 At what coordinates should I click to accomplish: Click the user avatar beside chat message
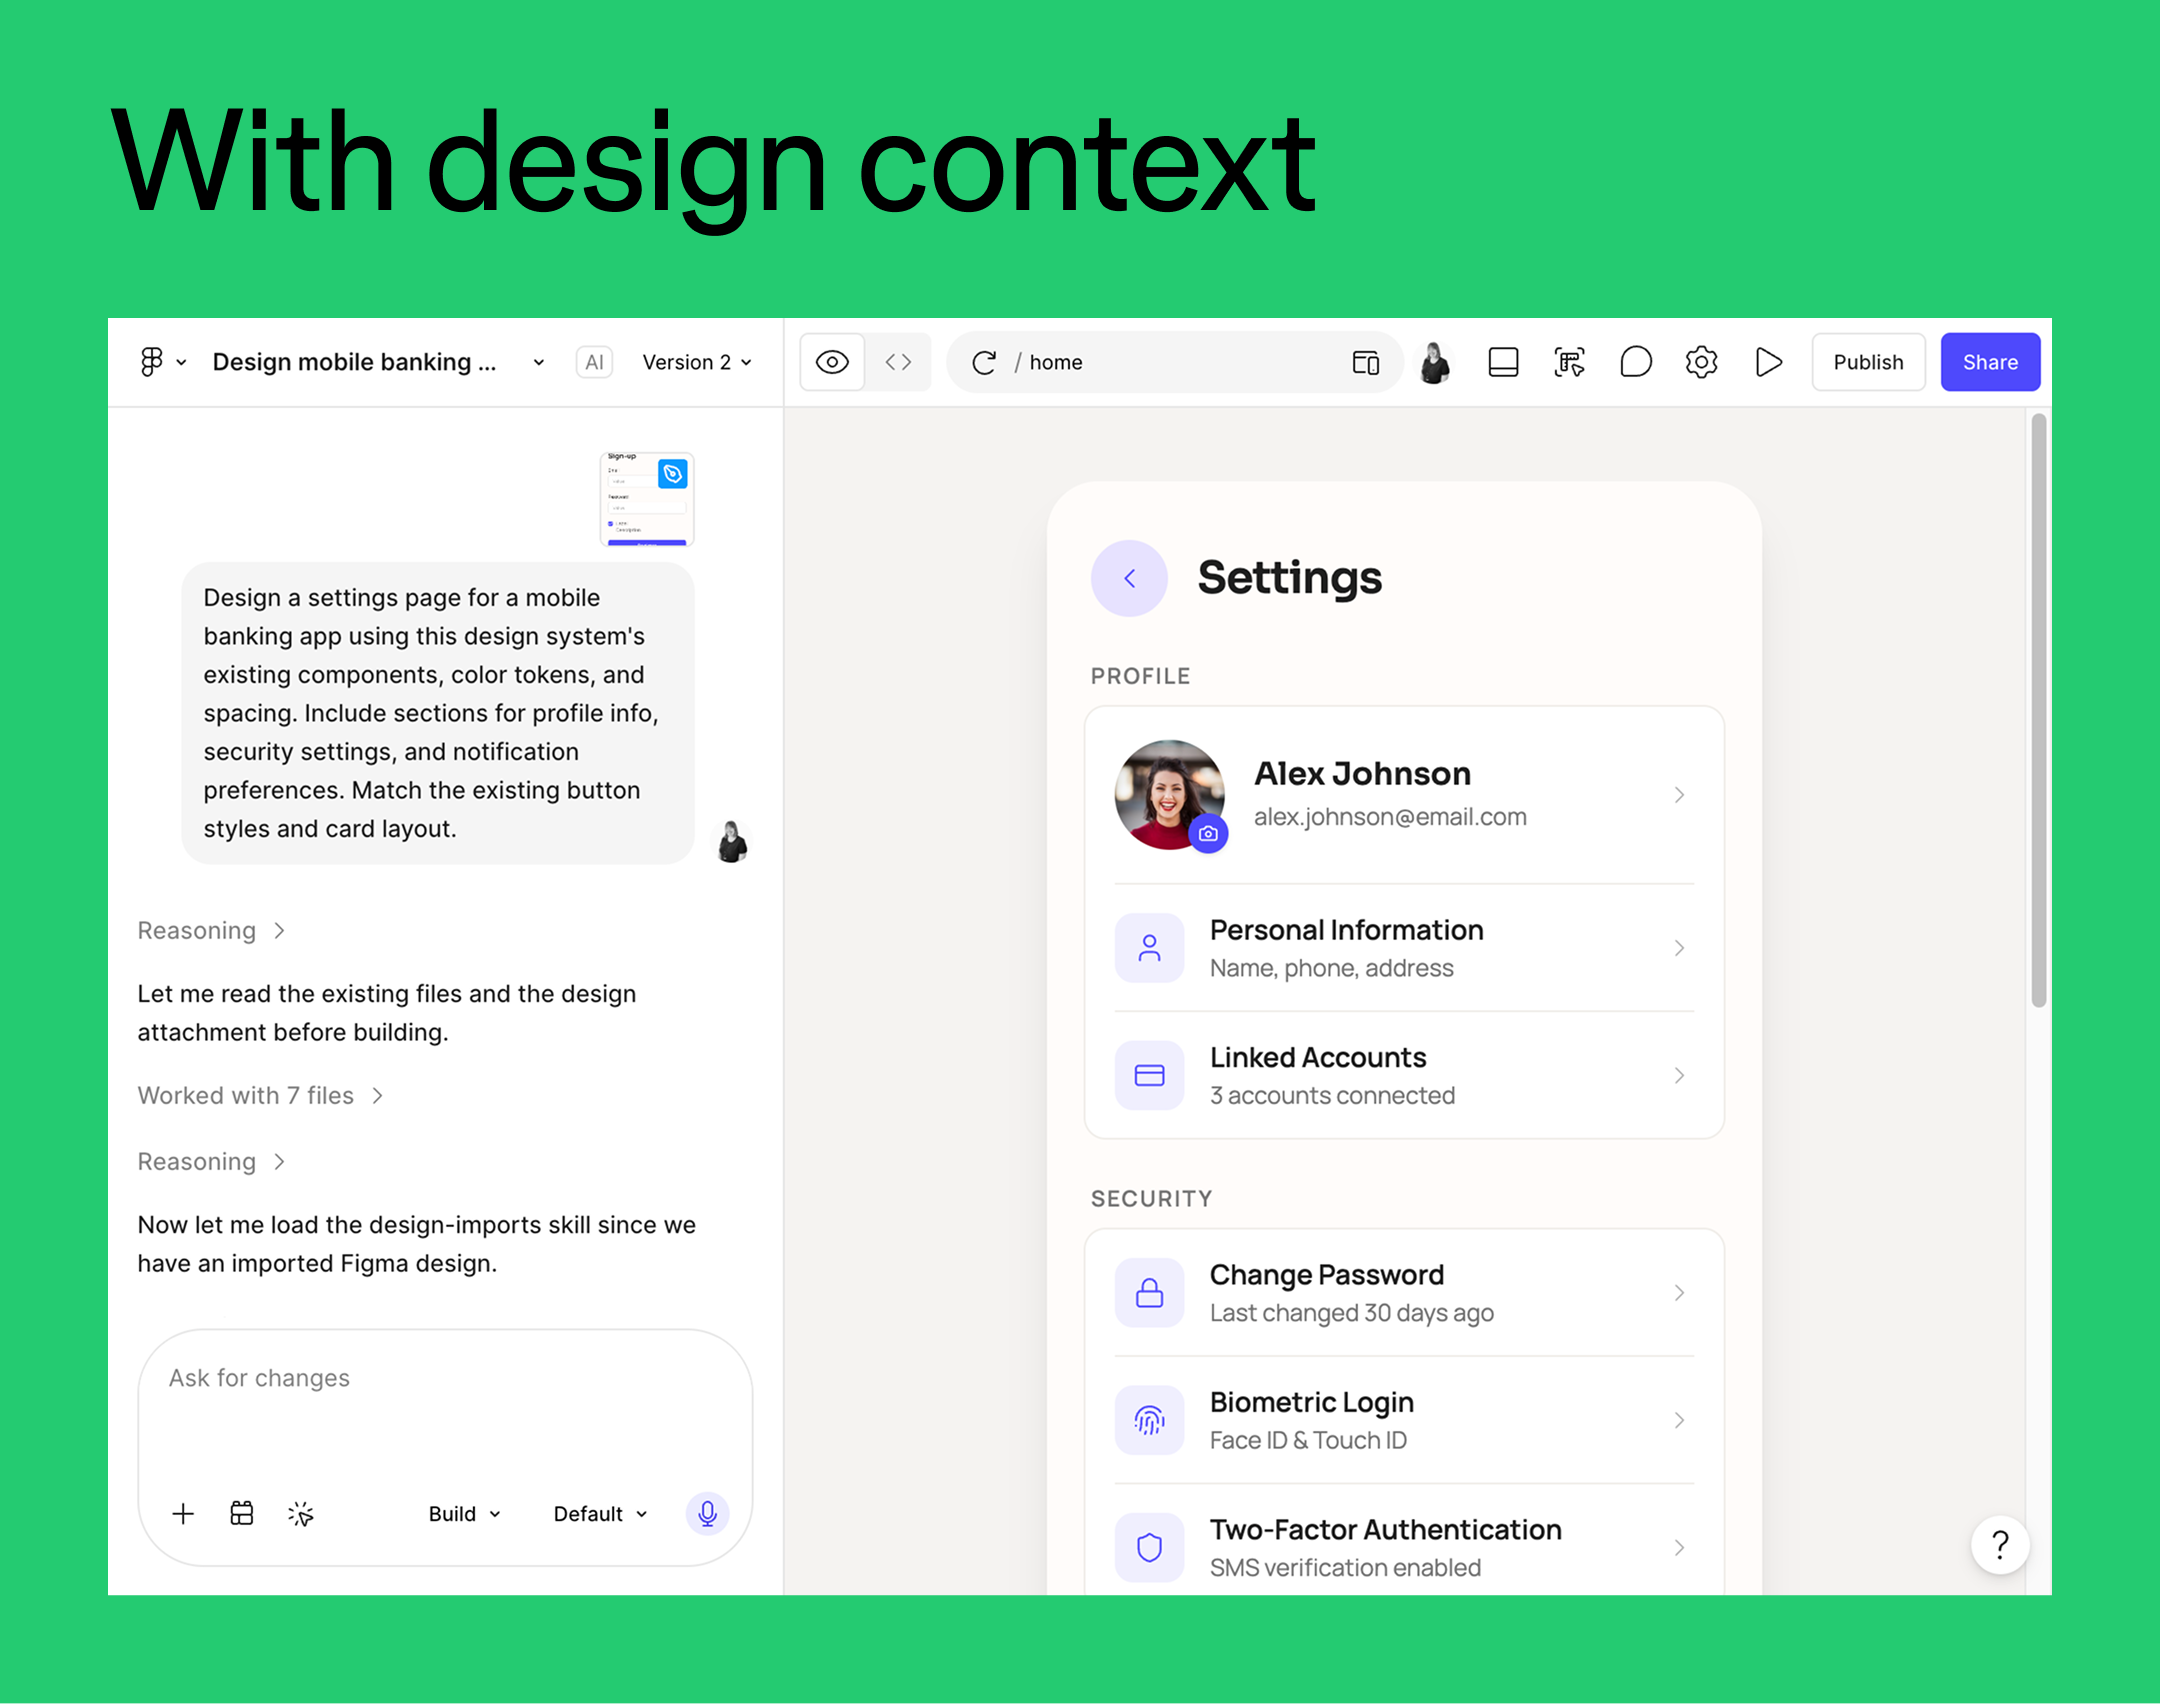[732, 841]
